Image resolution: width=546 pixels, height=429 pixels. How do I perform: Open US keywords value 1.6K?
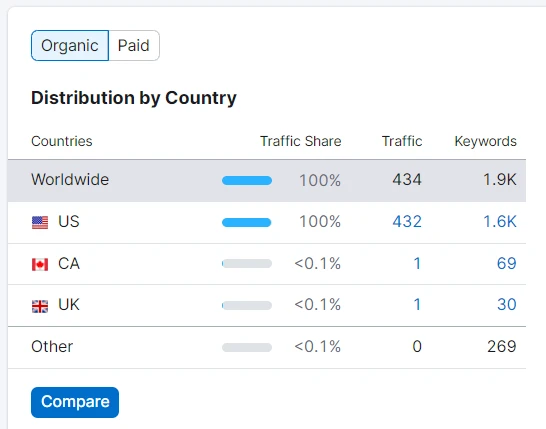500,221
